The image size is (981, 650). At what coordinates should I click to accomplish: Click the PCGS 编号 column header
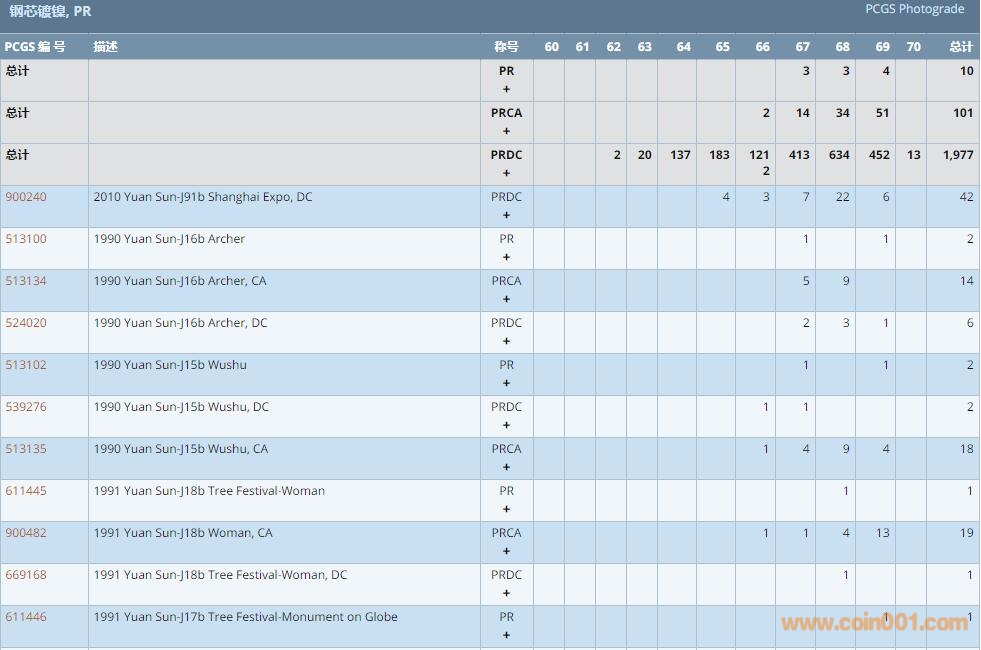(x=35, y=47)
